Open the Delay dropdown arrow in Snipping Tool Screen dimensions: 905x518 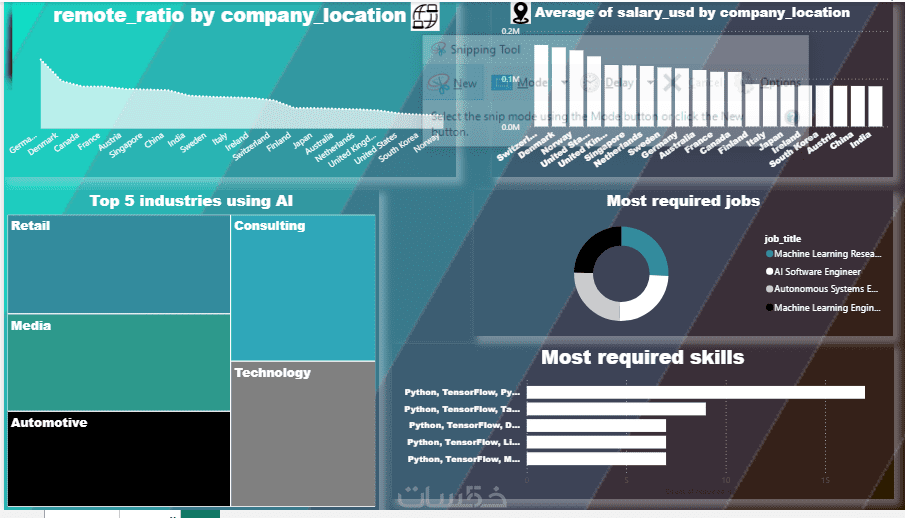pos(650,83)
